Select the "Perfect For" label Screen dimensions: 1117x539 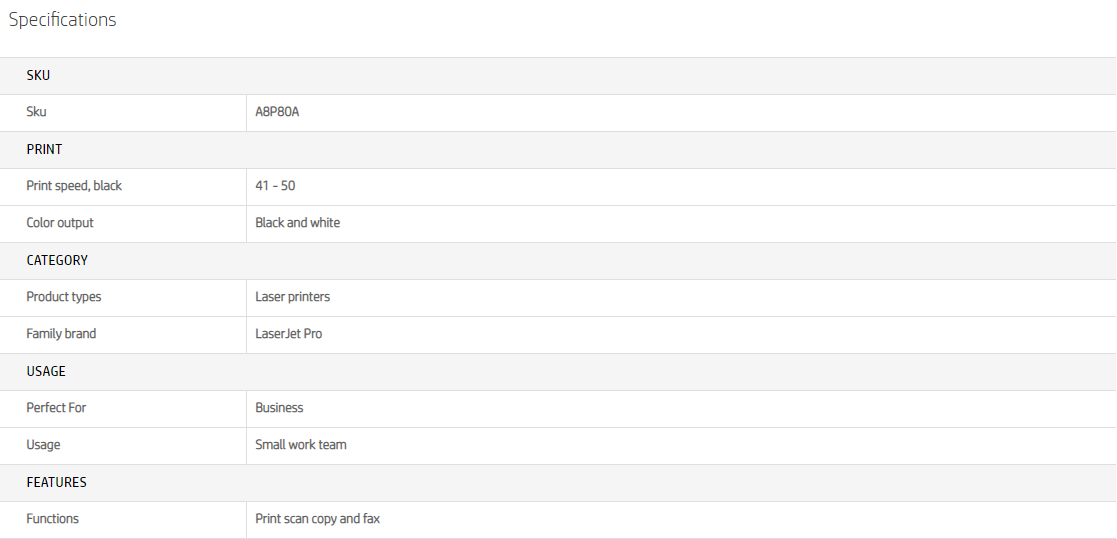coord(56,408)
